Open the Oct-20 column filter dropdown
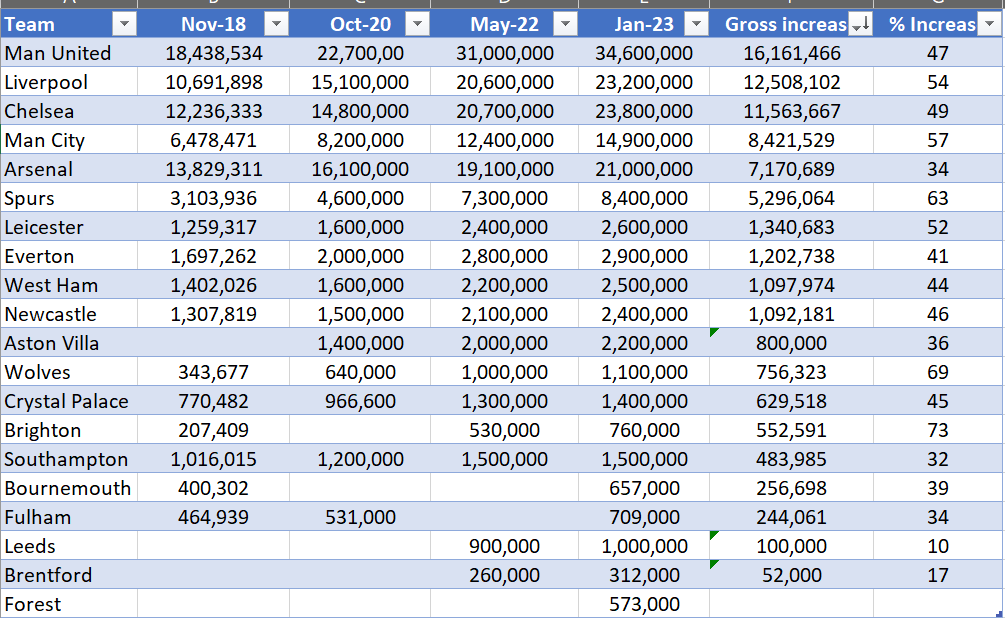Screen dimensions: 1005x618 (417, 24)
